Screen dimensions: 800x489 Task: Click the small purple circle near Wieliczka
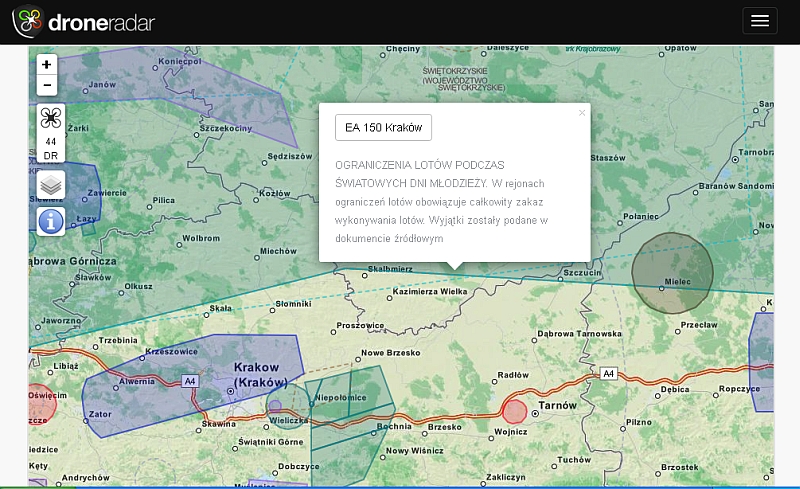pos(275,406)
